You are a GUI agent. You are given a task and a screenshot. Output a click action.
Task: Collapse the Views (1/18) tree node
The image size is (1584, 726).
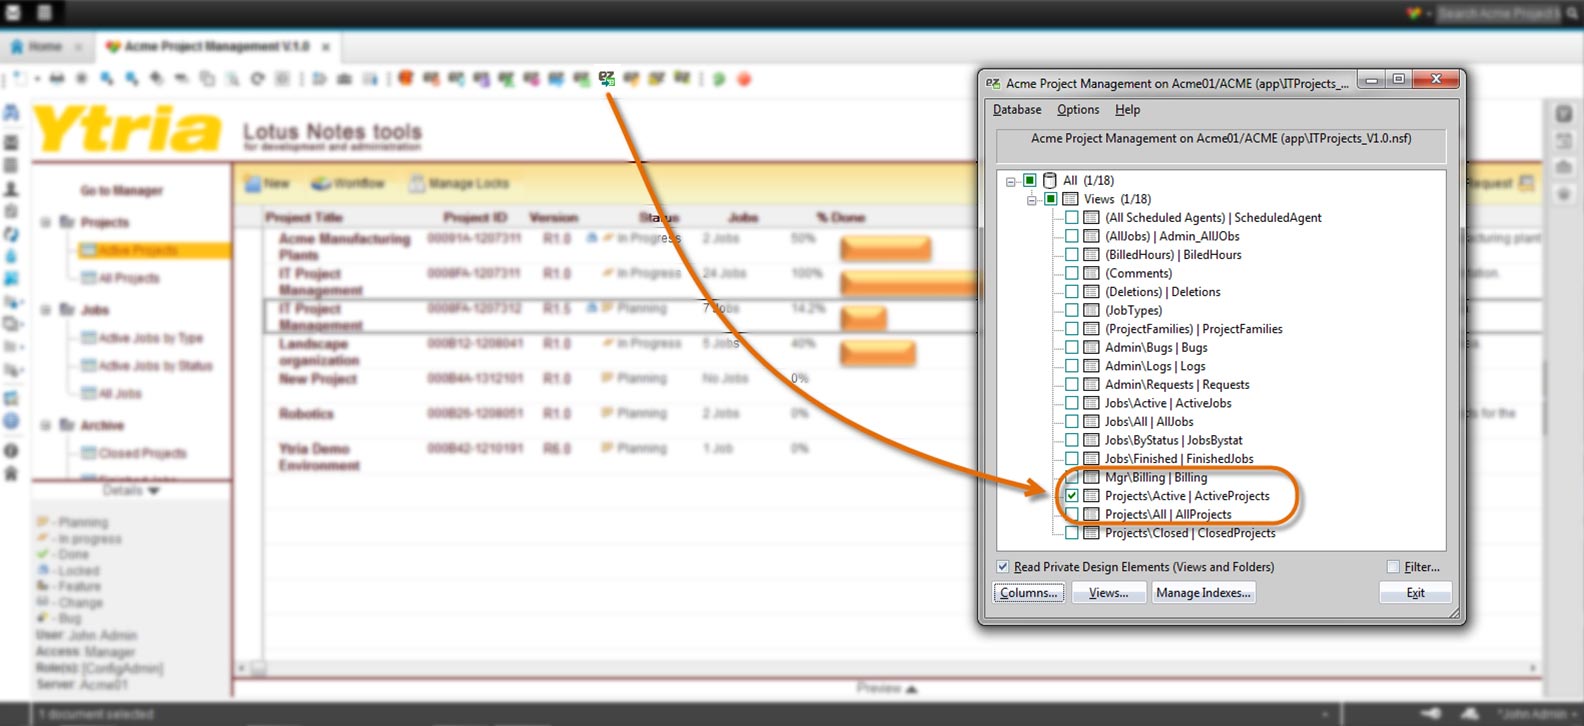[x=1031, y=200]
